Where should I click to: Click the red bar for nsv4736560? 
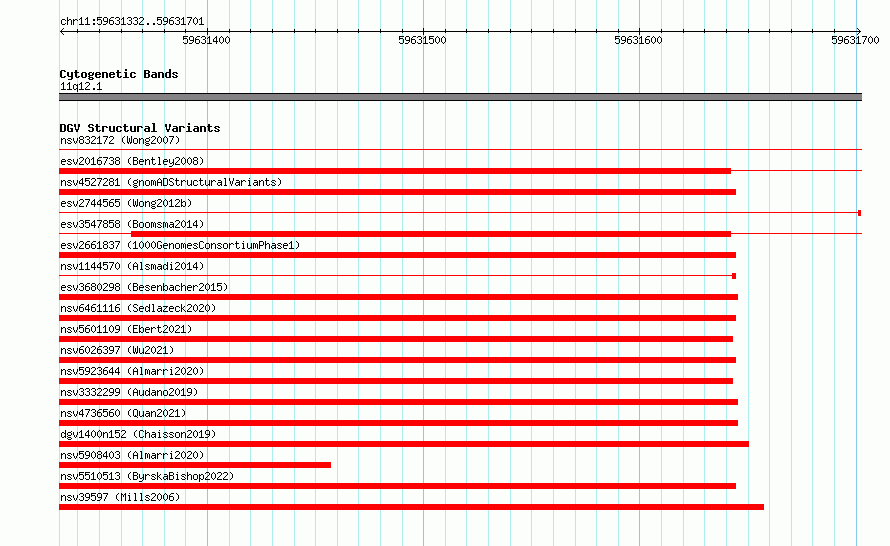(x=398, y=423)
